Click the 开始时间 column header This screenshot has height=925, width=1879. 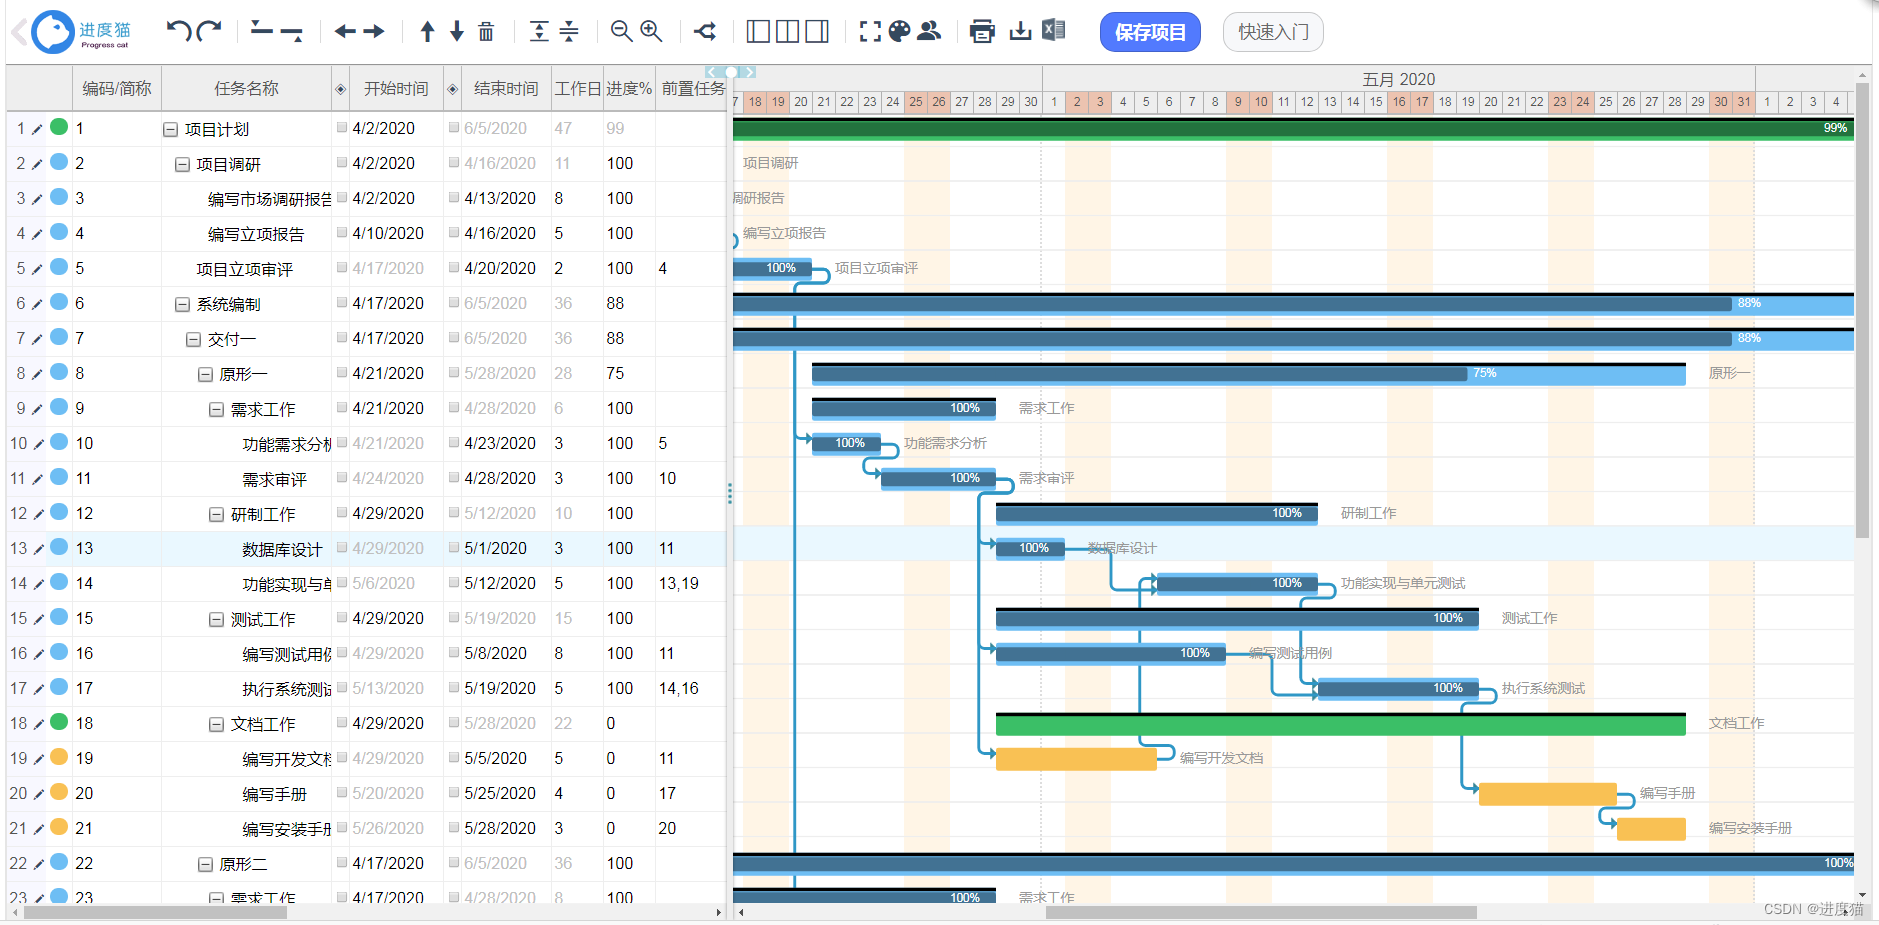396,89
